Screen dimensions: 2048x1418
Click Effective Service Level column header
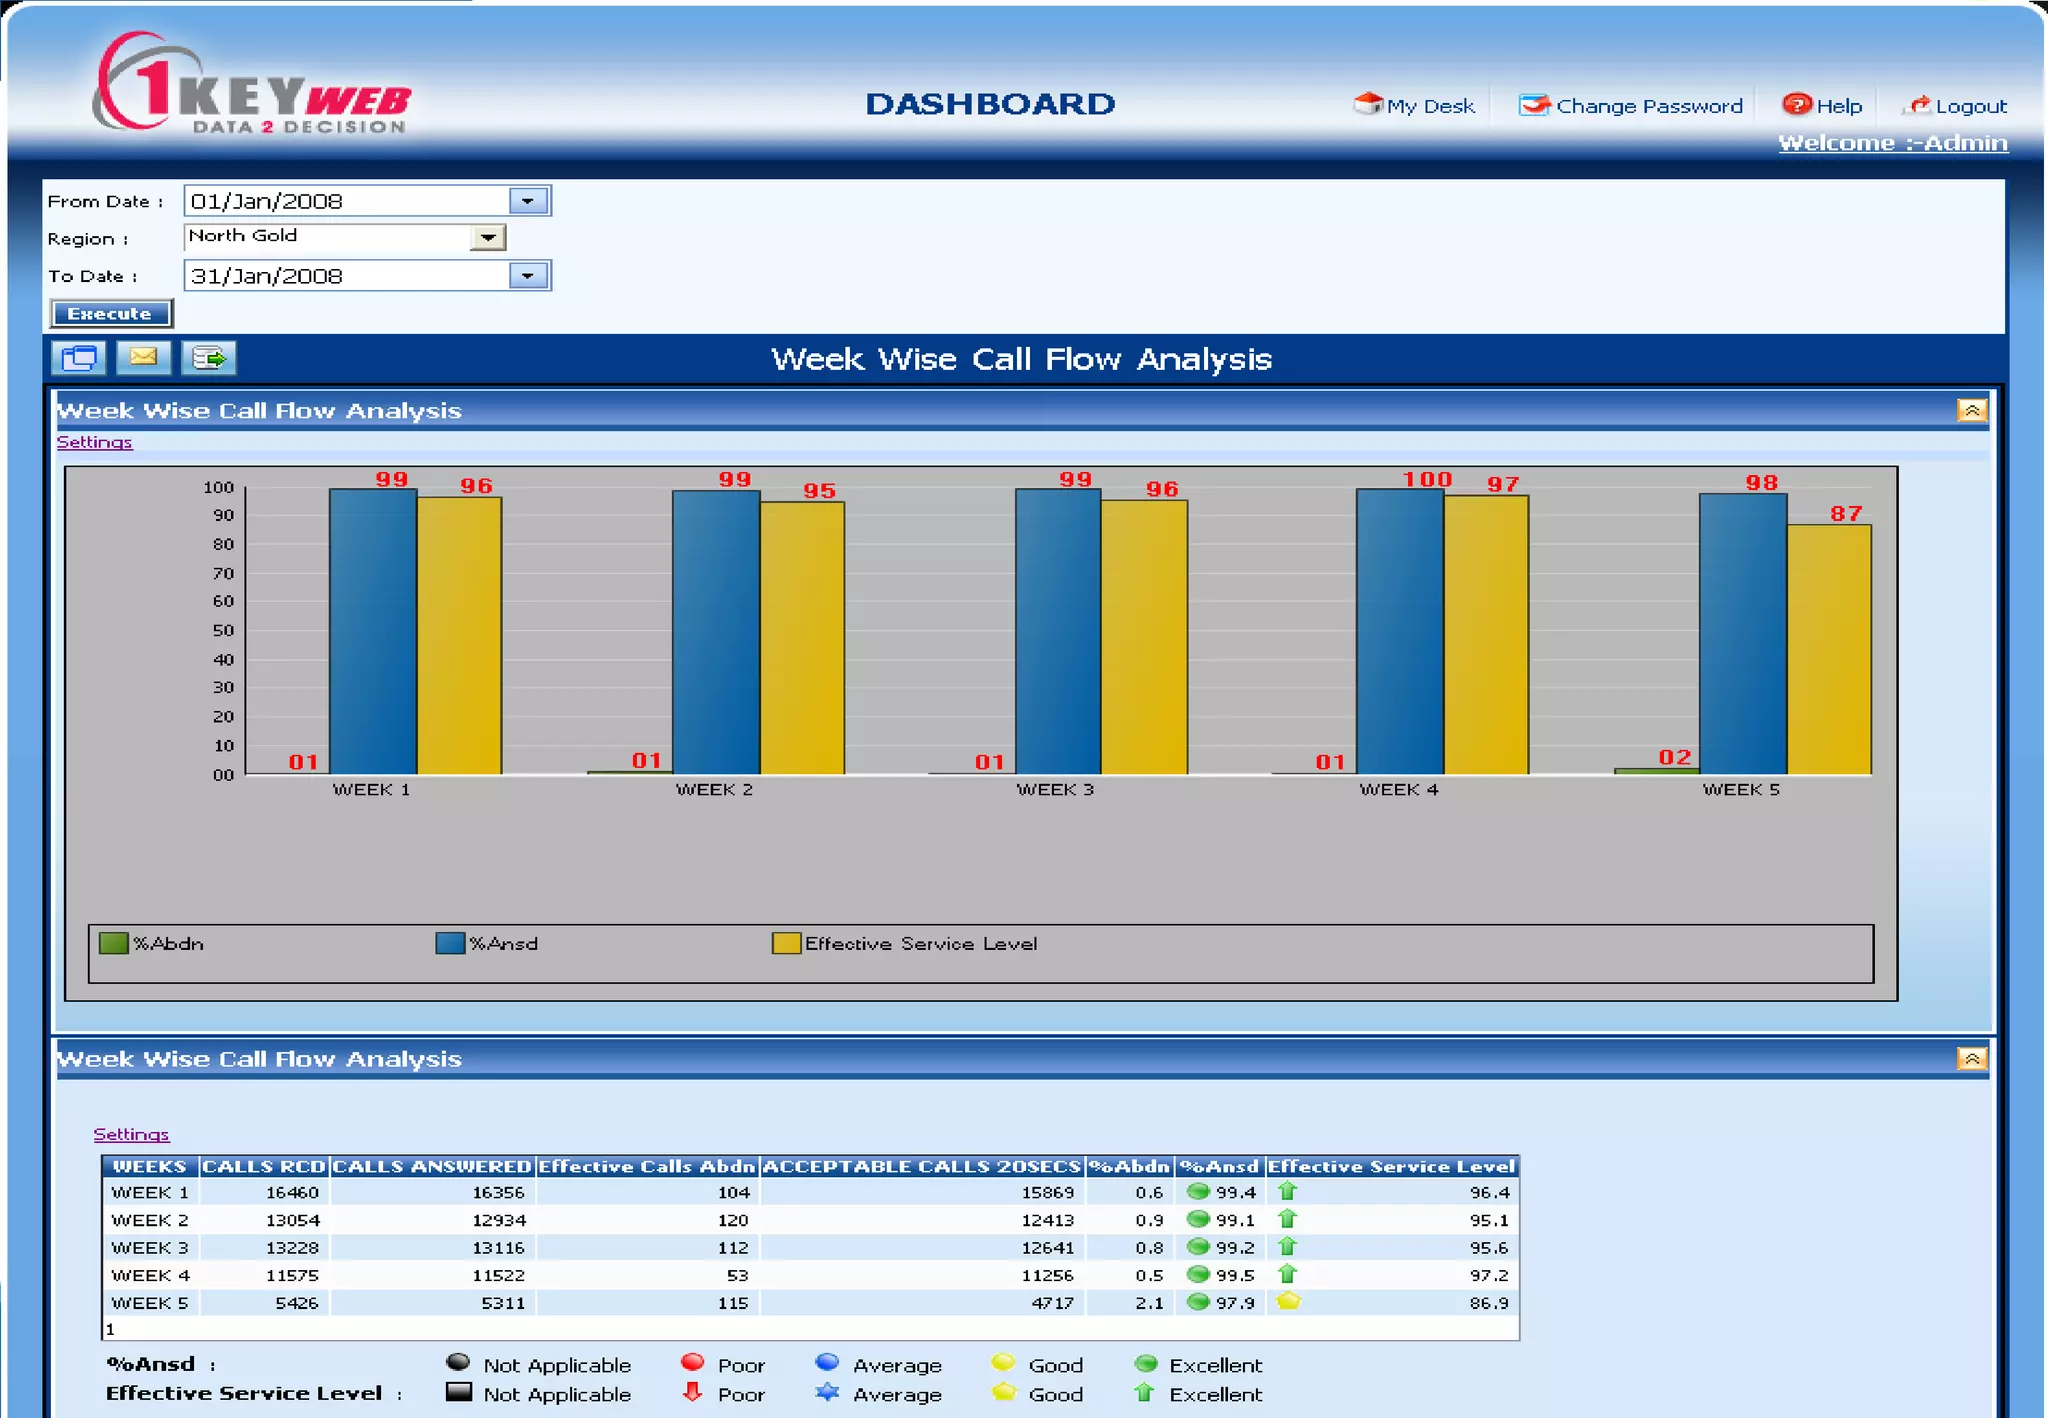(x=1392, y=1166)
